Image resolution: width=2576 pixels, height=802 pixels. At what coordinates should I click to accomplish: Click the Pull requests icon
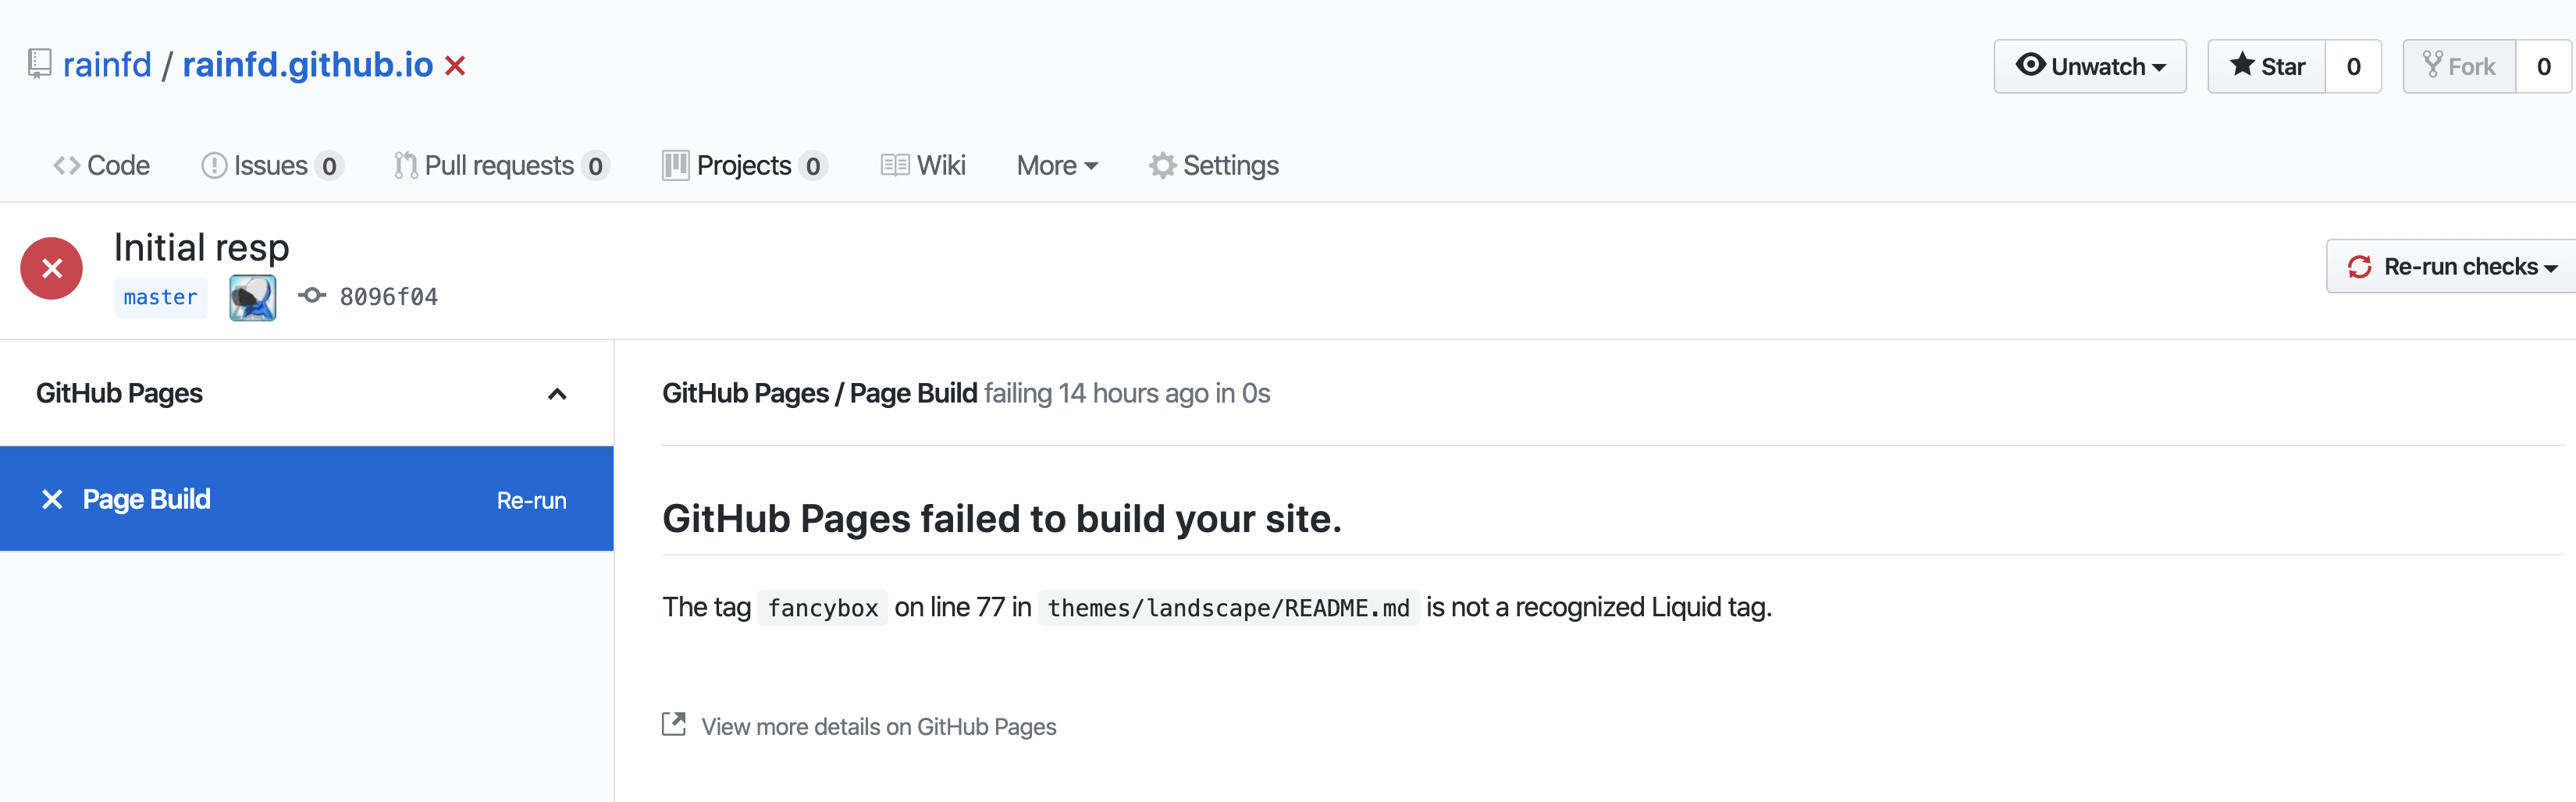(x=406, y=164)
